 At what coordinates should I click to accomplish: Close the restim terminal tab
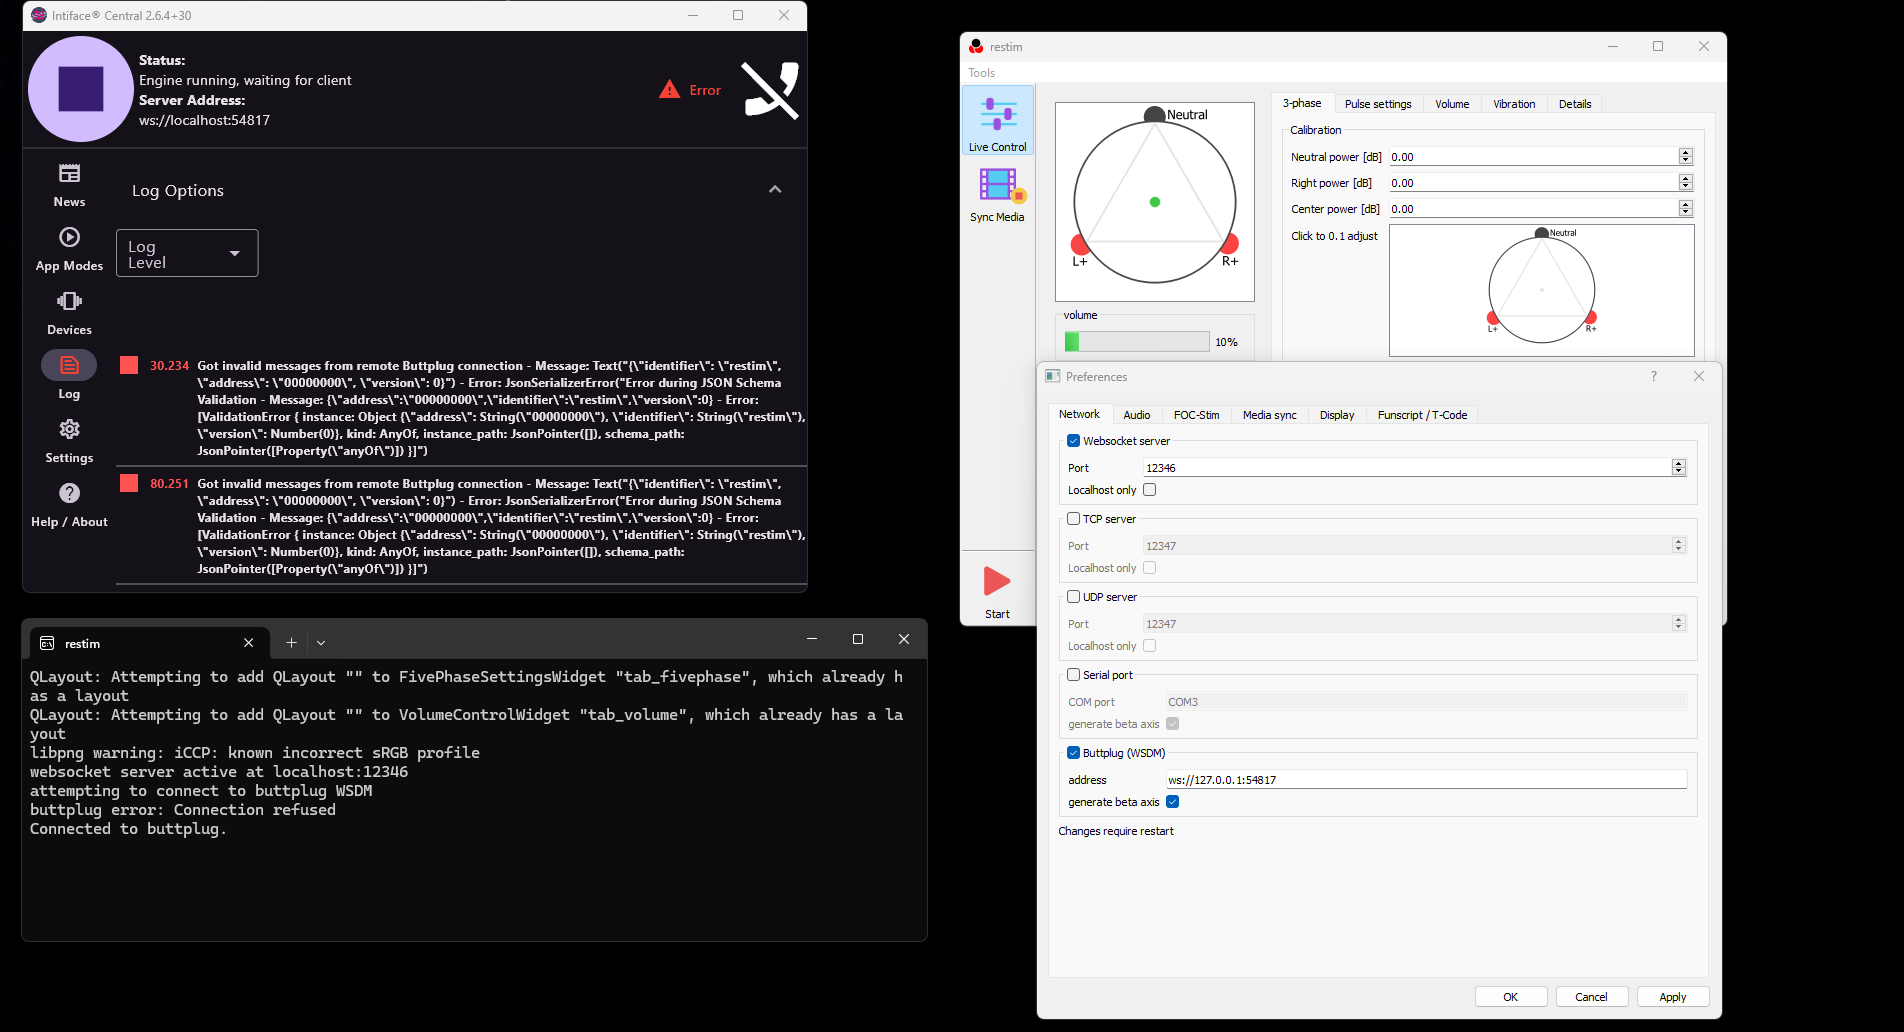(249, 643)
